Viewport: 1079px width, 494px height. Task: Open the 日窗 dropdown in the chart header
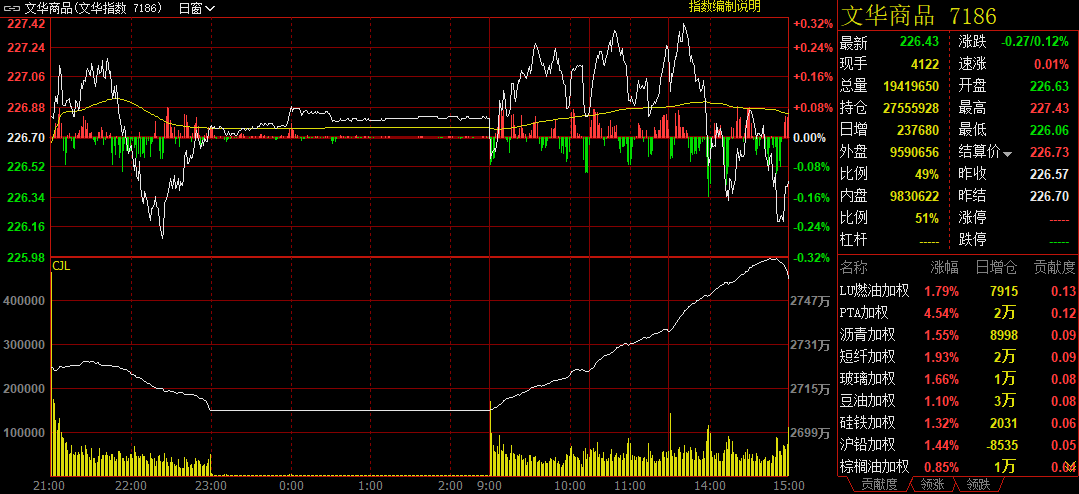tap(196, 8)
